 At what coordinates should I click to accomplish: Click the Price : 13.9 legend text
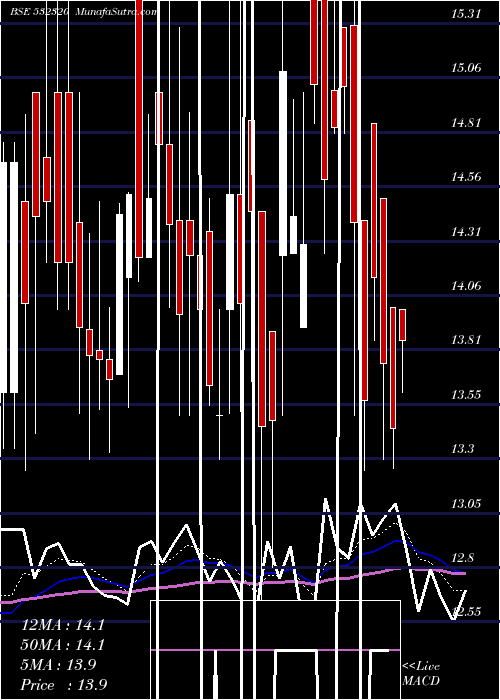click(64, 685)
